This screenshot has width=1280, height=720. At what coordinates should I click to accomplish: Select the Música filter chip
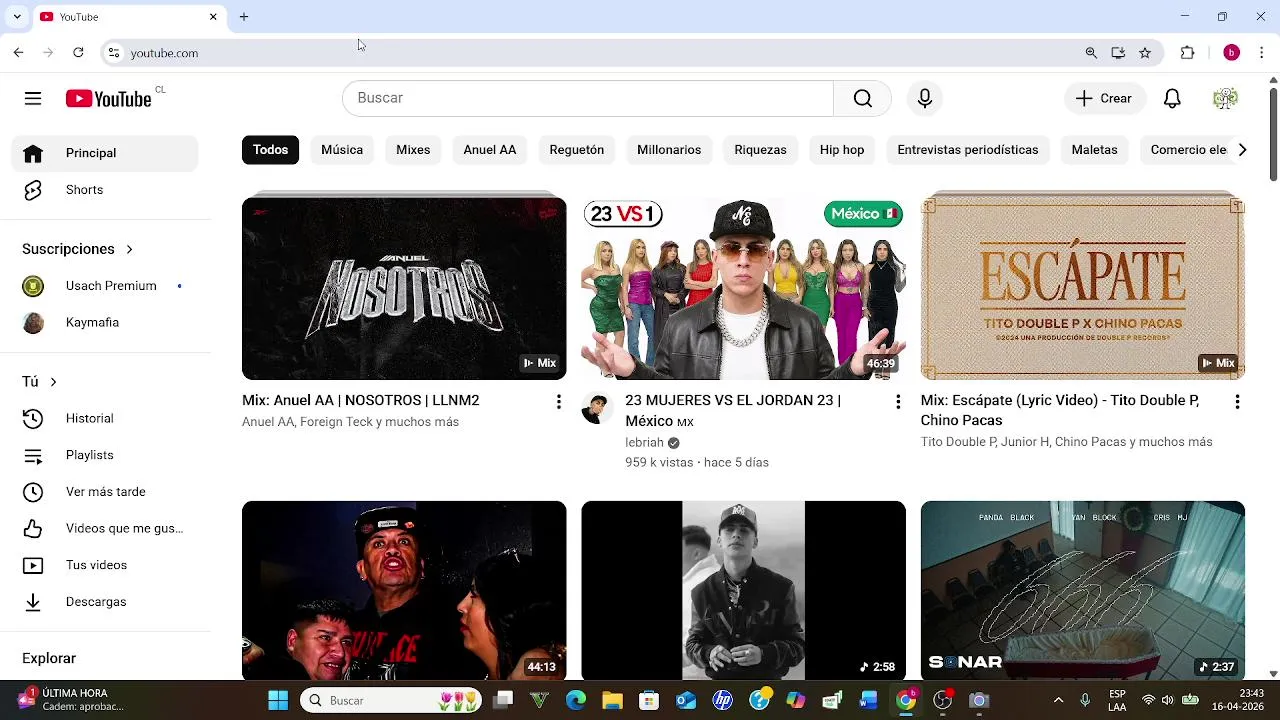point(342,150)
